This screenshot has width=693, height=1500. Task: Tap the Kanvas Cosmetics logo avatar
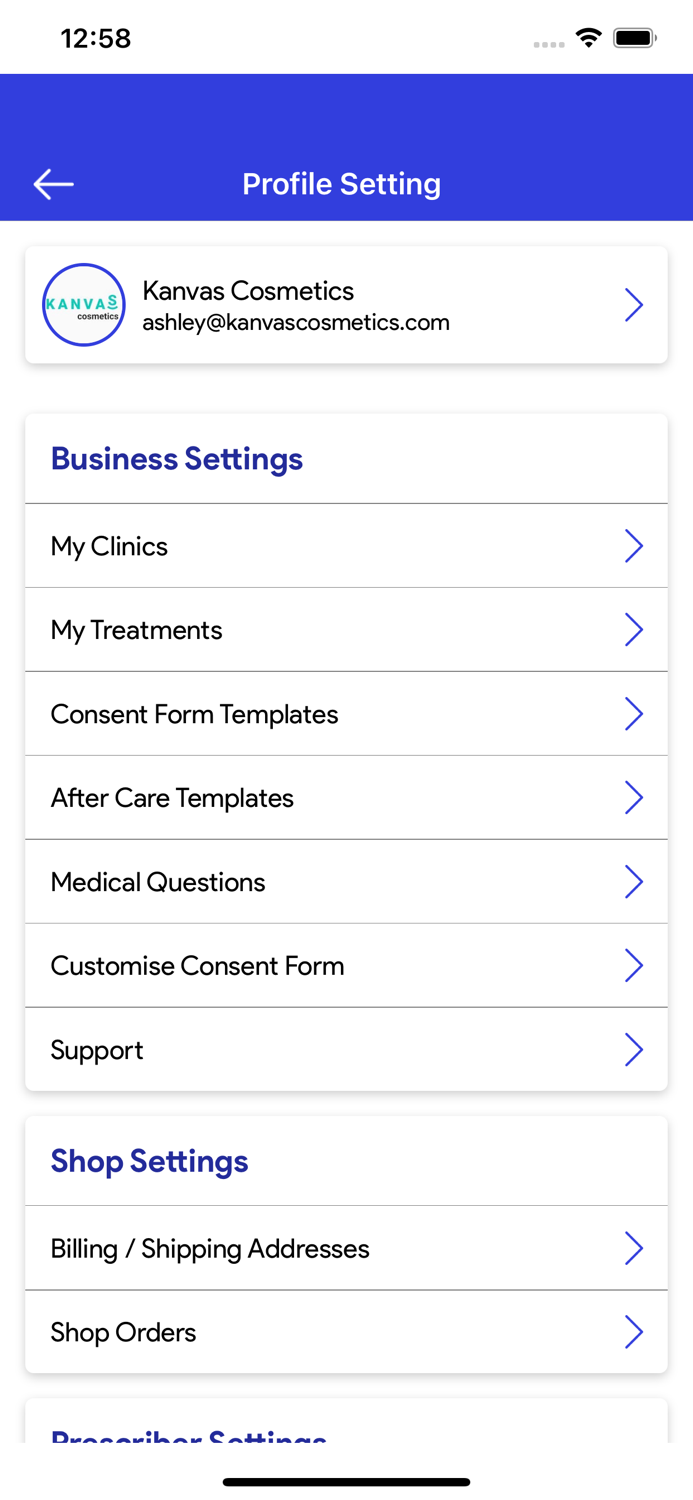click(x=84, y=305)
